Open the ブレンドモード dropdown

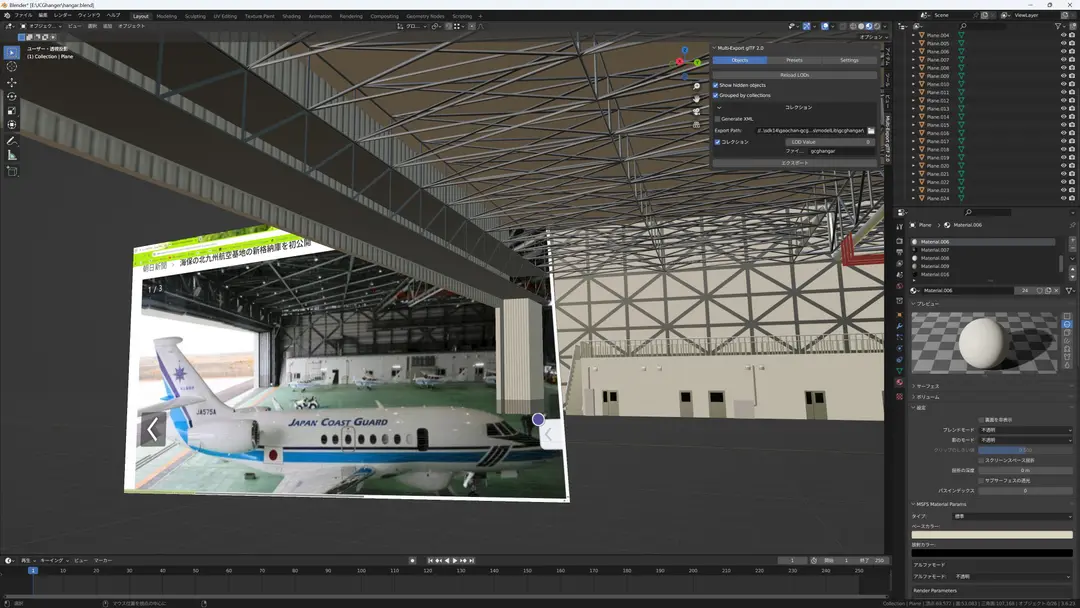coord(1025,430)
